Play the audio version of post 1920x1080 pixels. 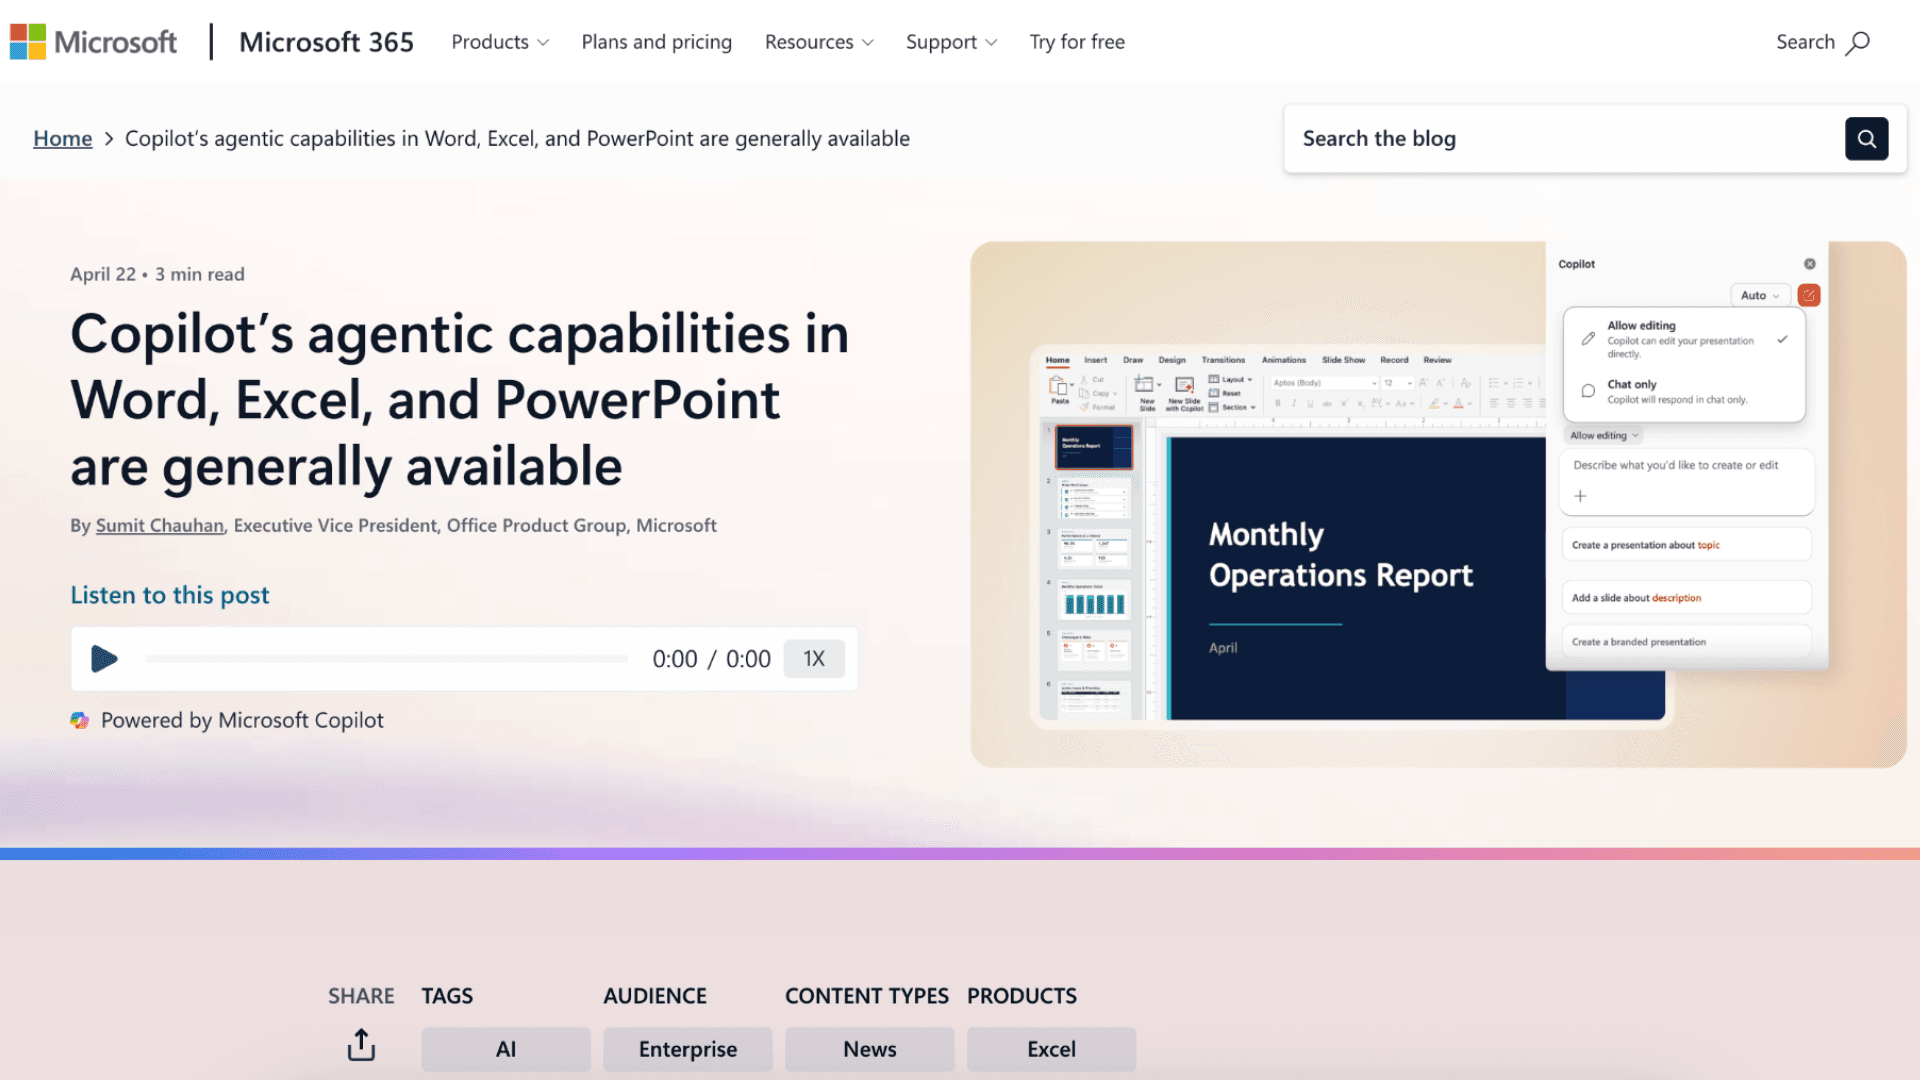click(x=104, y=659)
